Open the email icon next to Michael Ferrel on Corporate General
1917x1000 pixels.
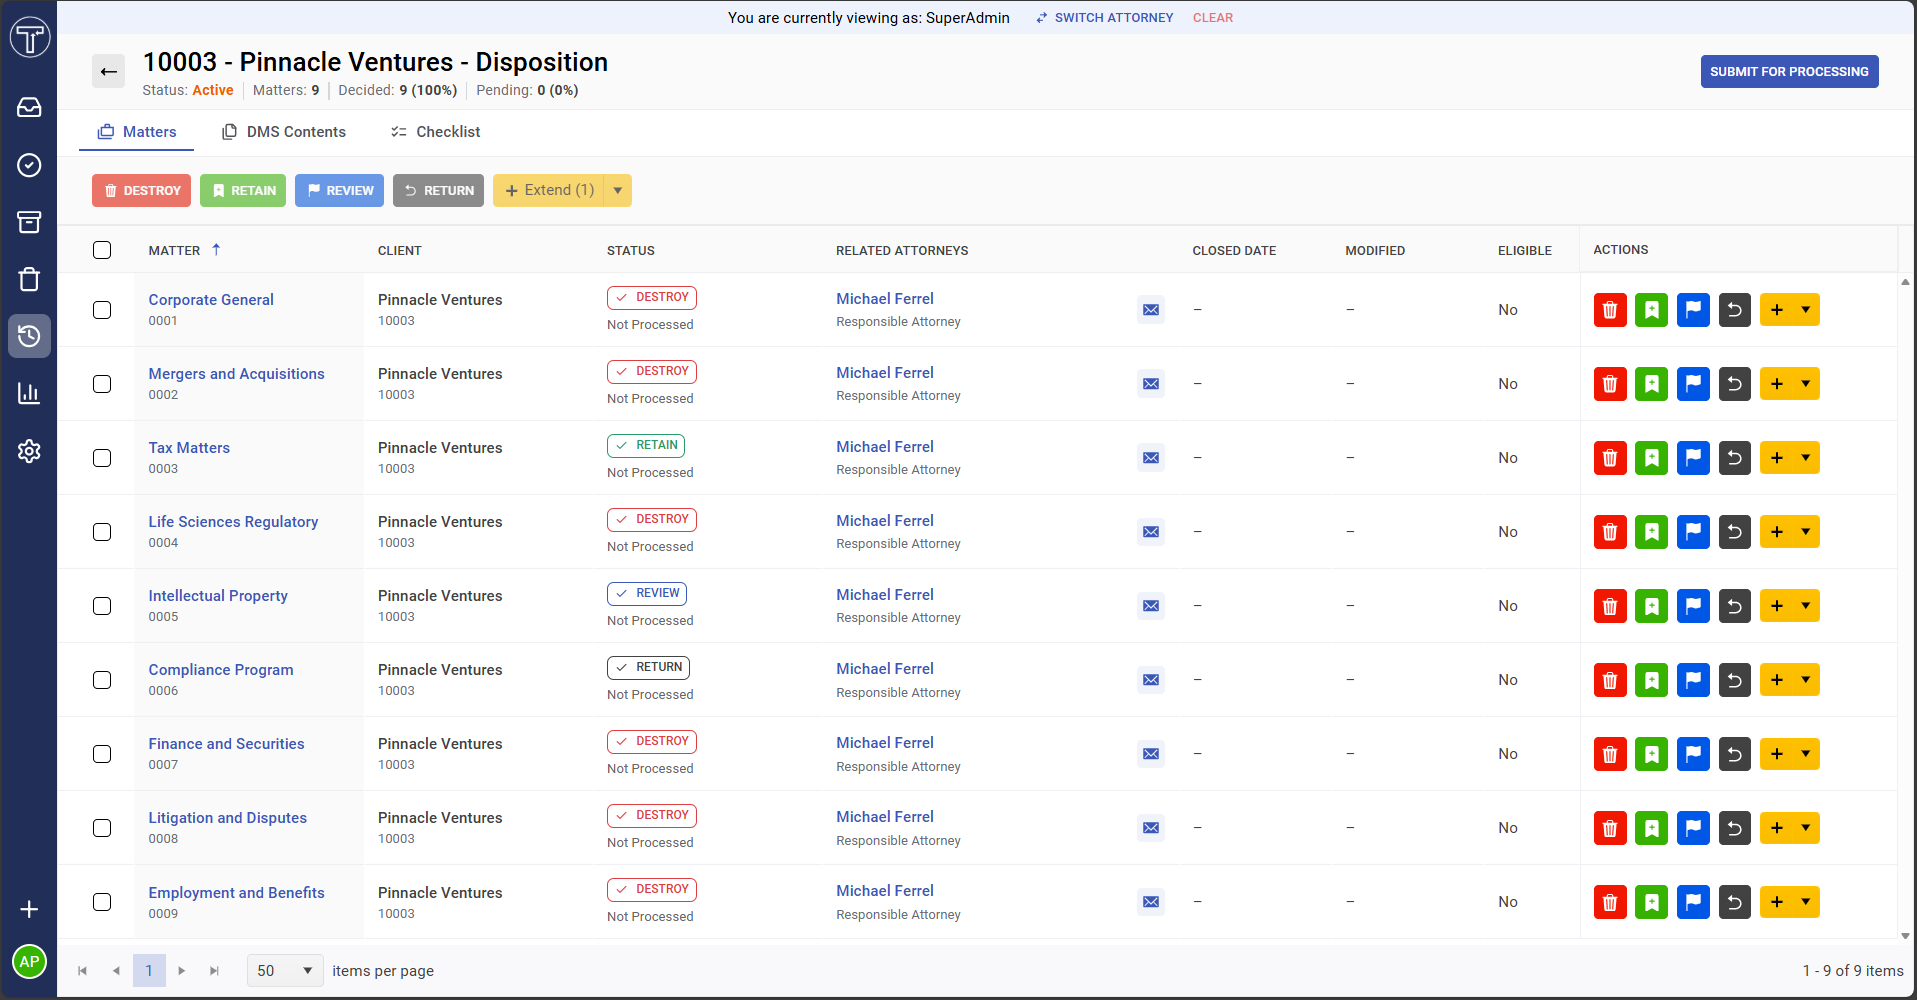pyautogui.click(x=1150, y=309)
